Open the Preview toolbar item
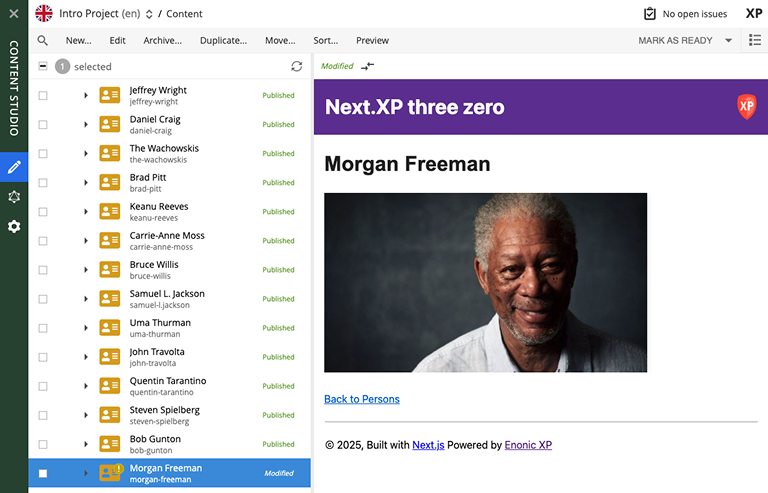Image resolution: width=768 pixels, height=493 pixels. (x=372, y=41)
